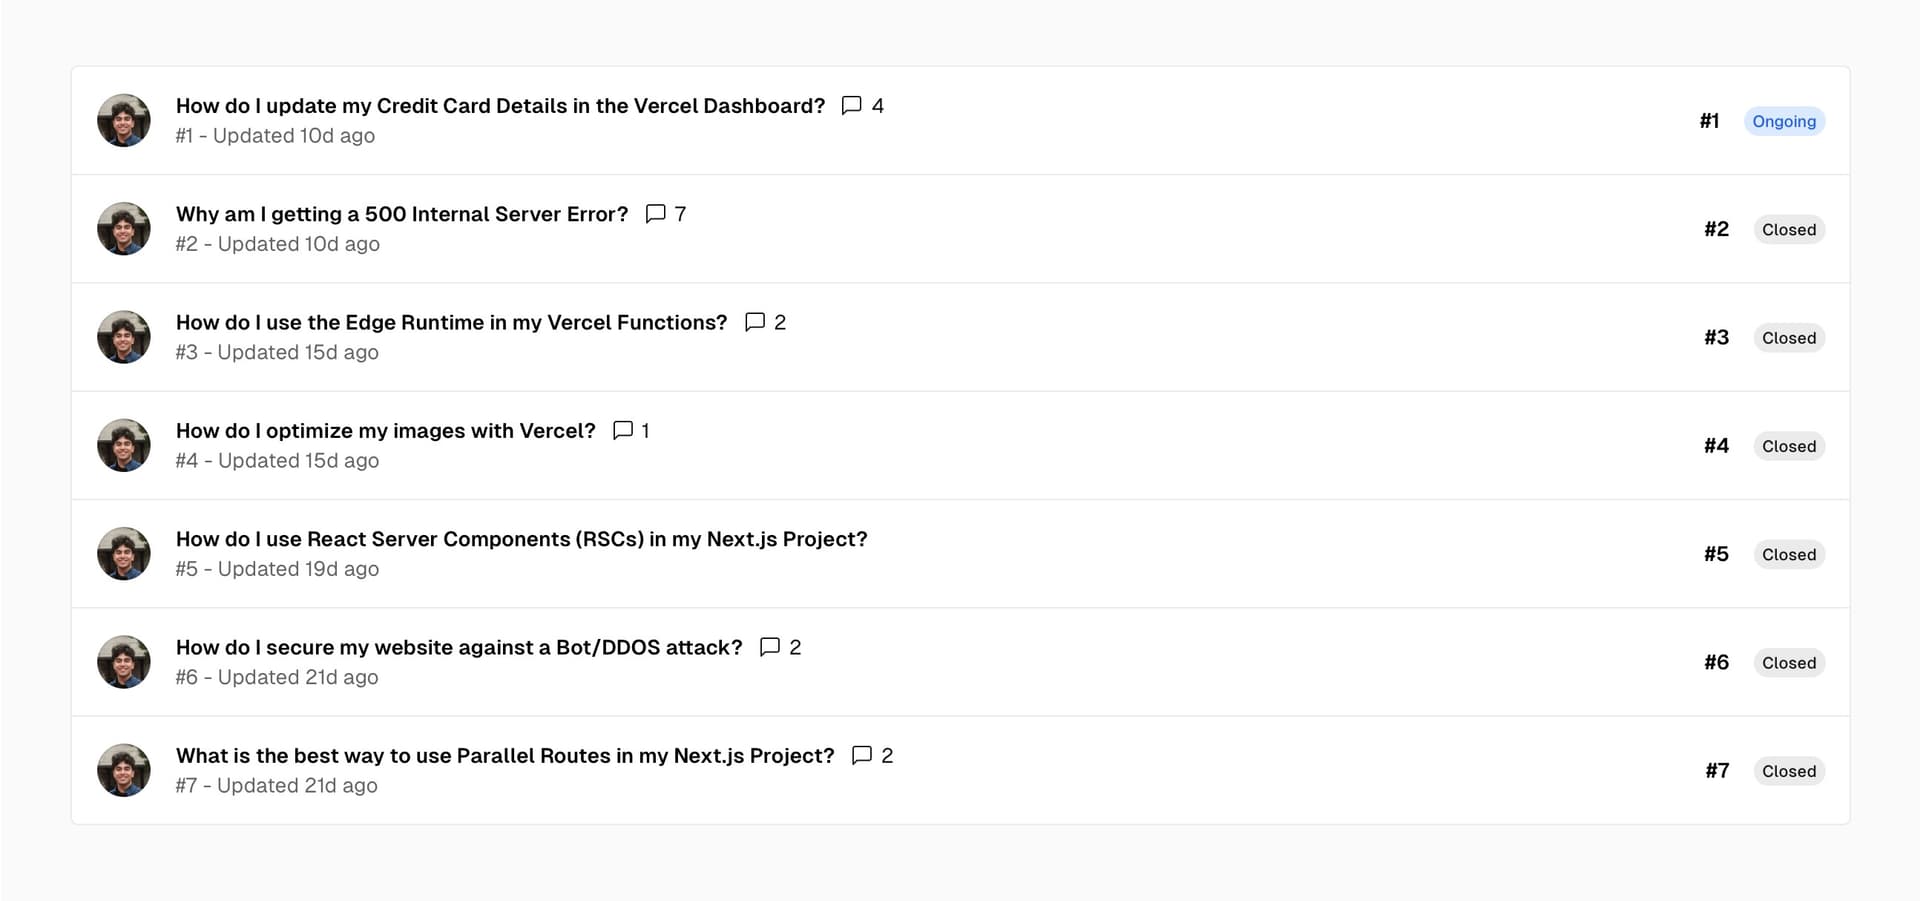
Task: Open "How do I update my Credit Card Details" ticket
Action: 500,106
